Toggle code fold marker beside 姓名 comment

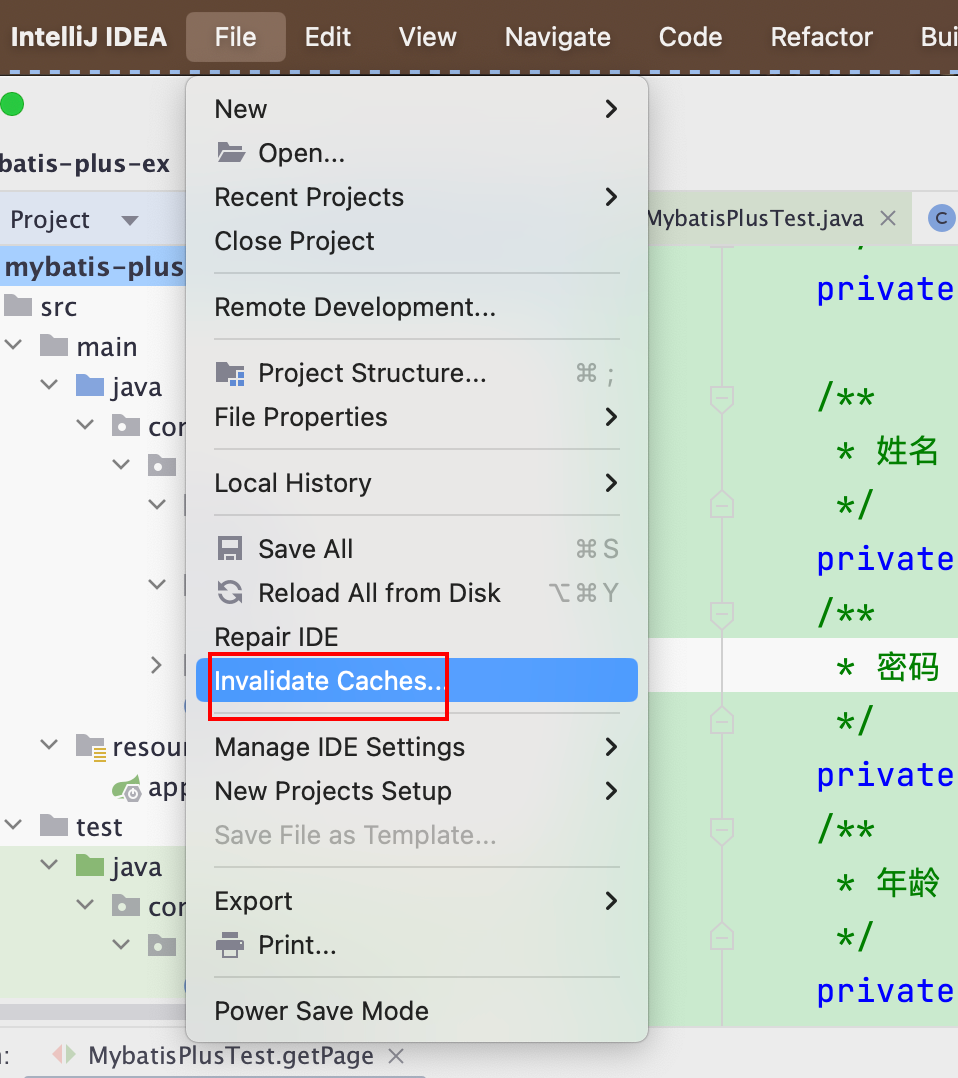pyautogui.click(x=721, y=399)
